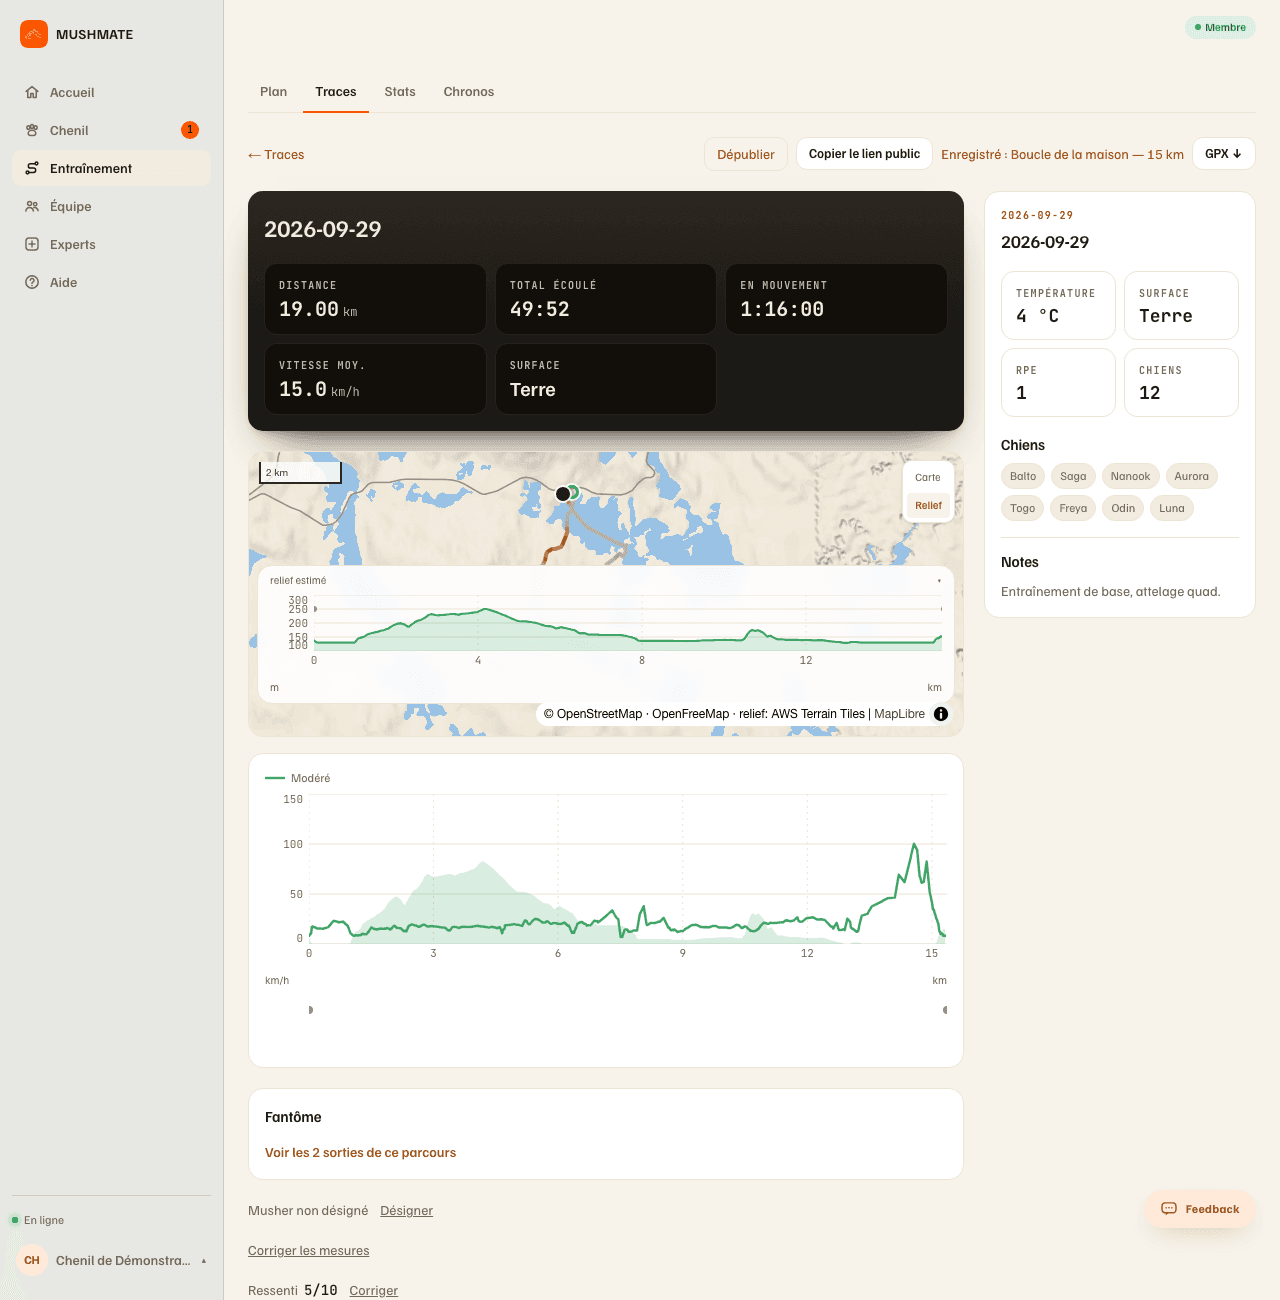Select the Nanook dog chip
Viewport: 1280px width, 1300px height.
[1130, 476]
